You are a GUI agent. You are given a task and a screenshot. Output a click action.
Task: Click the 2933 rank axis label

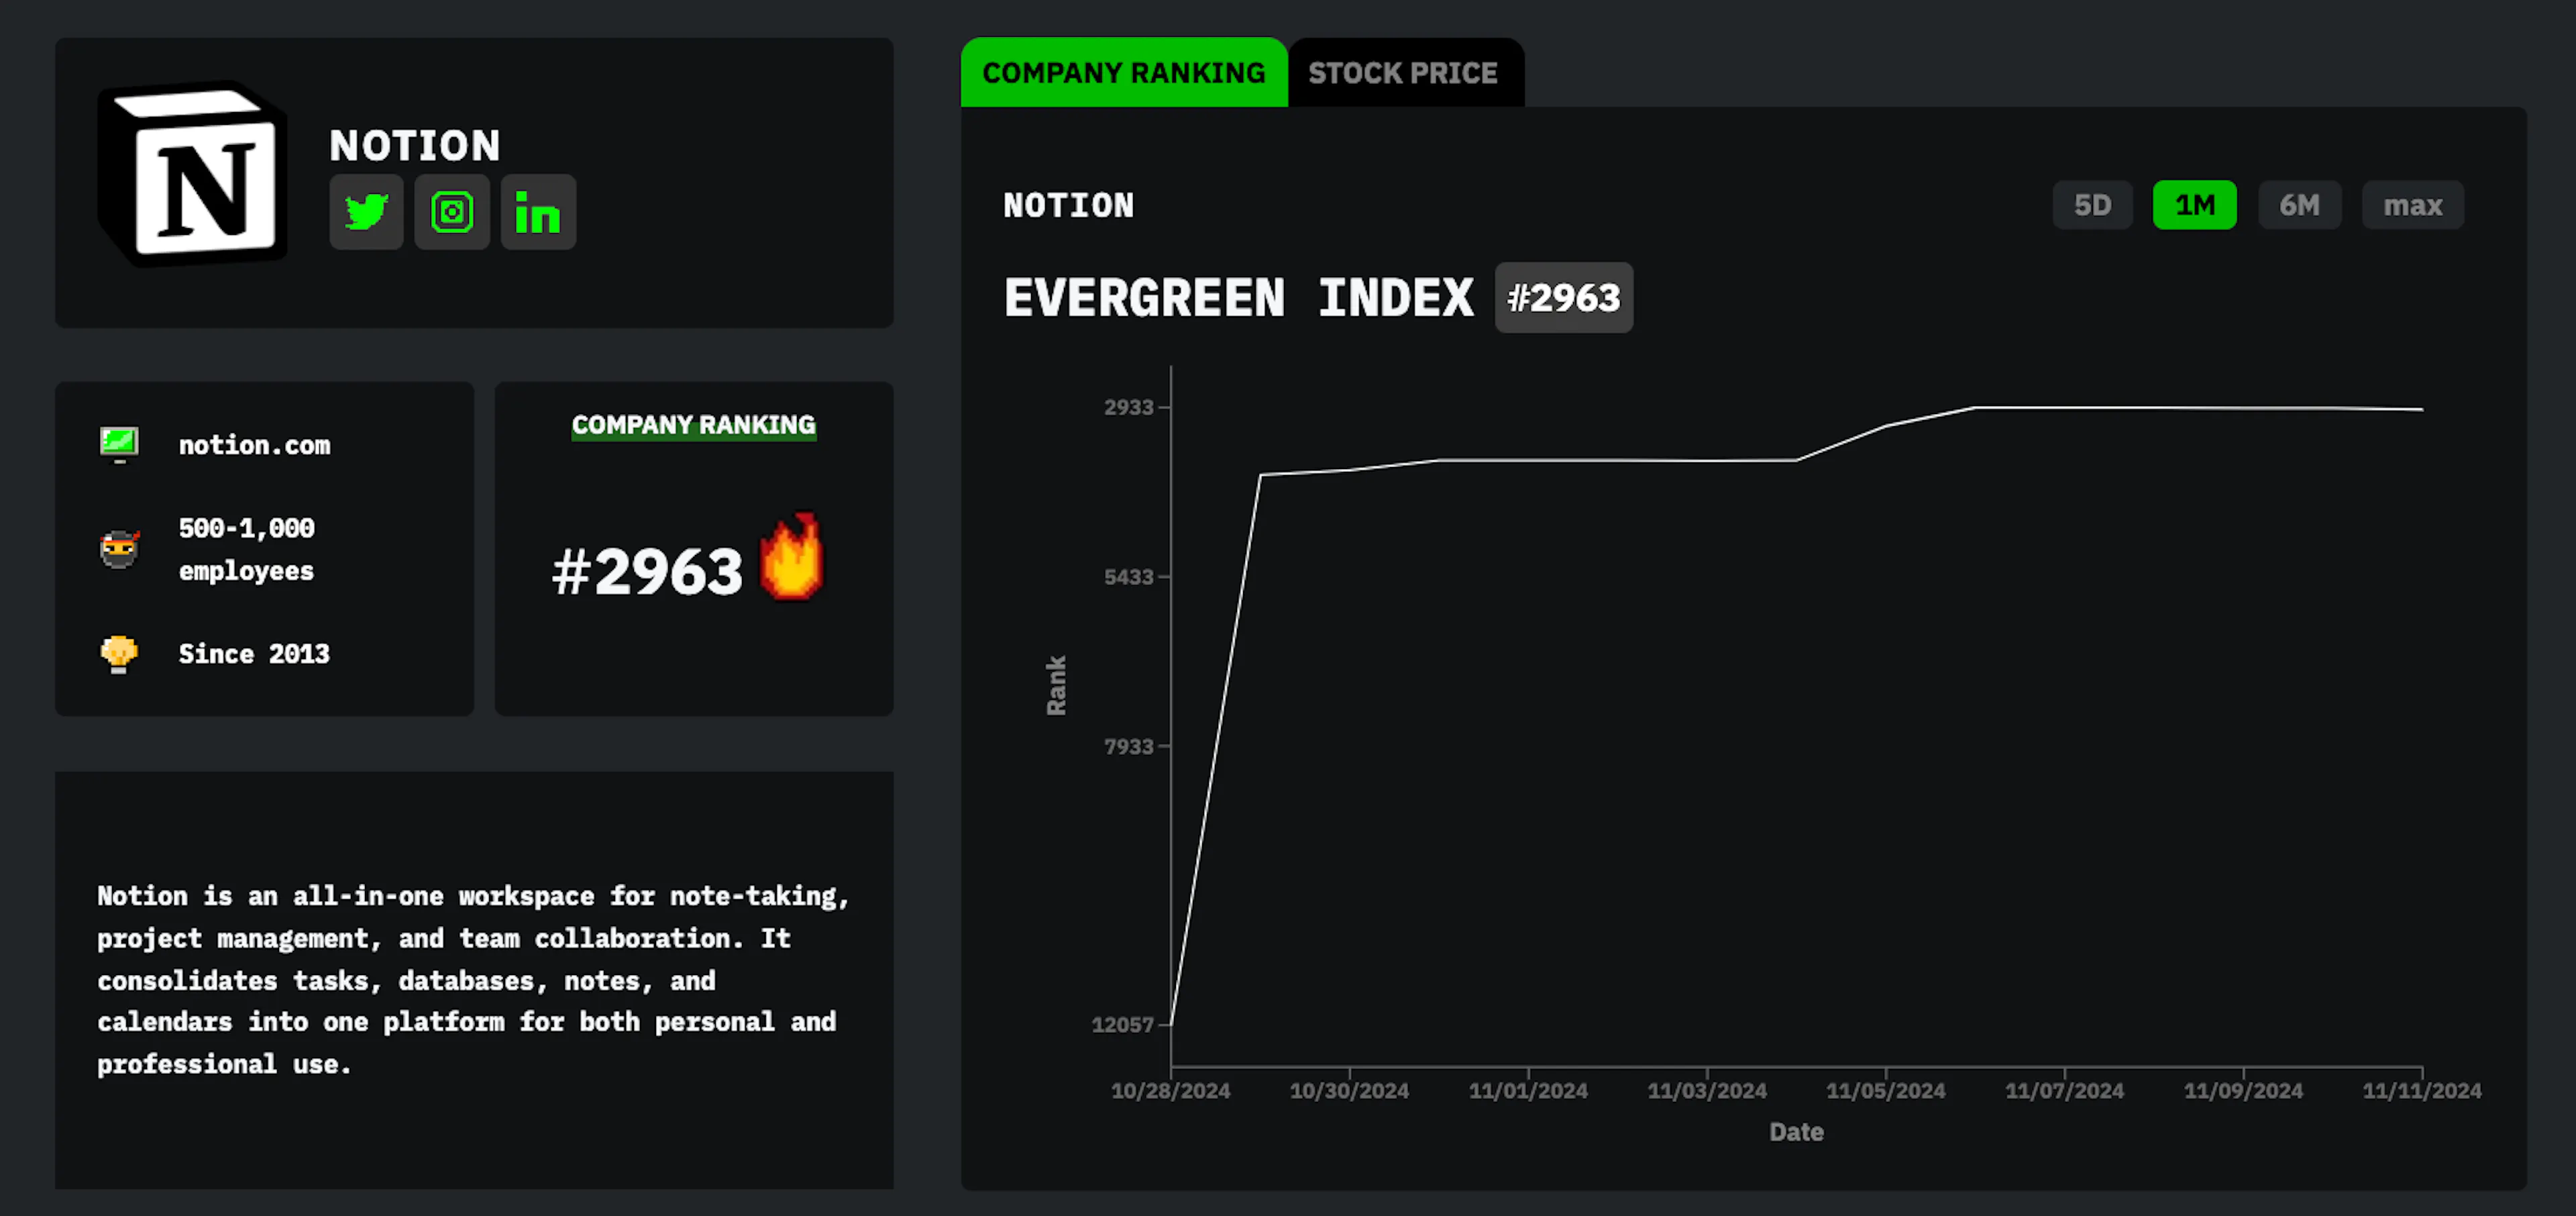pyautogui.click(x=1128, y=407)
